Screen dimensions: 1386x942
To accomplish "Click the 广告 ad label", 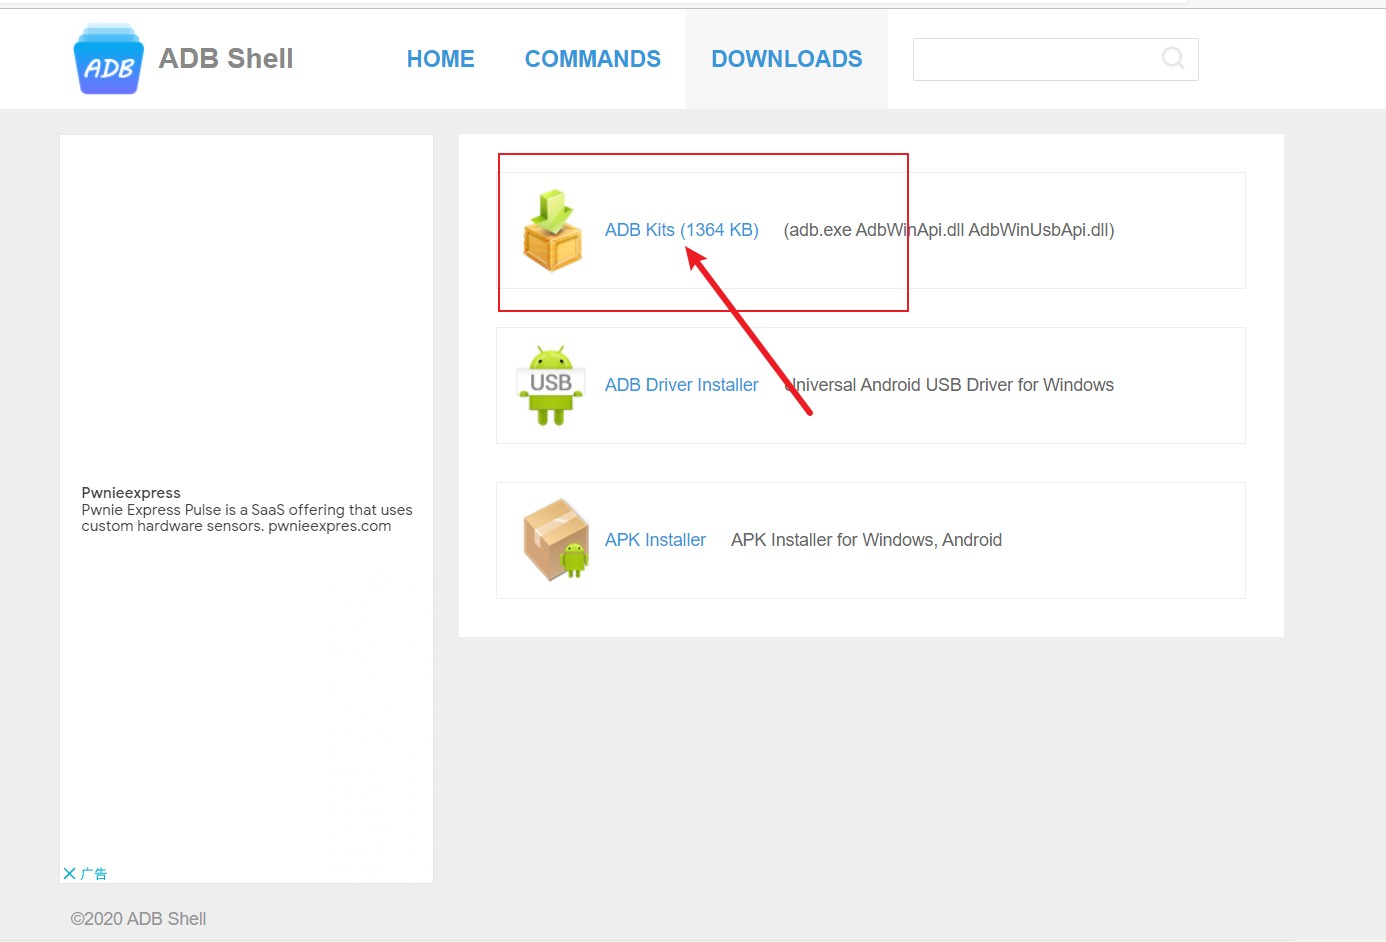I will pyautogui.click(x=94, y=873).
